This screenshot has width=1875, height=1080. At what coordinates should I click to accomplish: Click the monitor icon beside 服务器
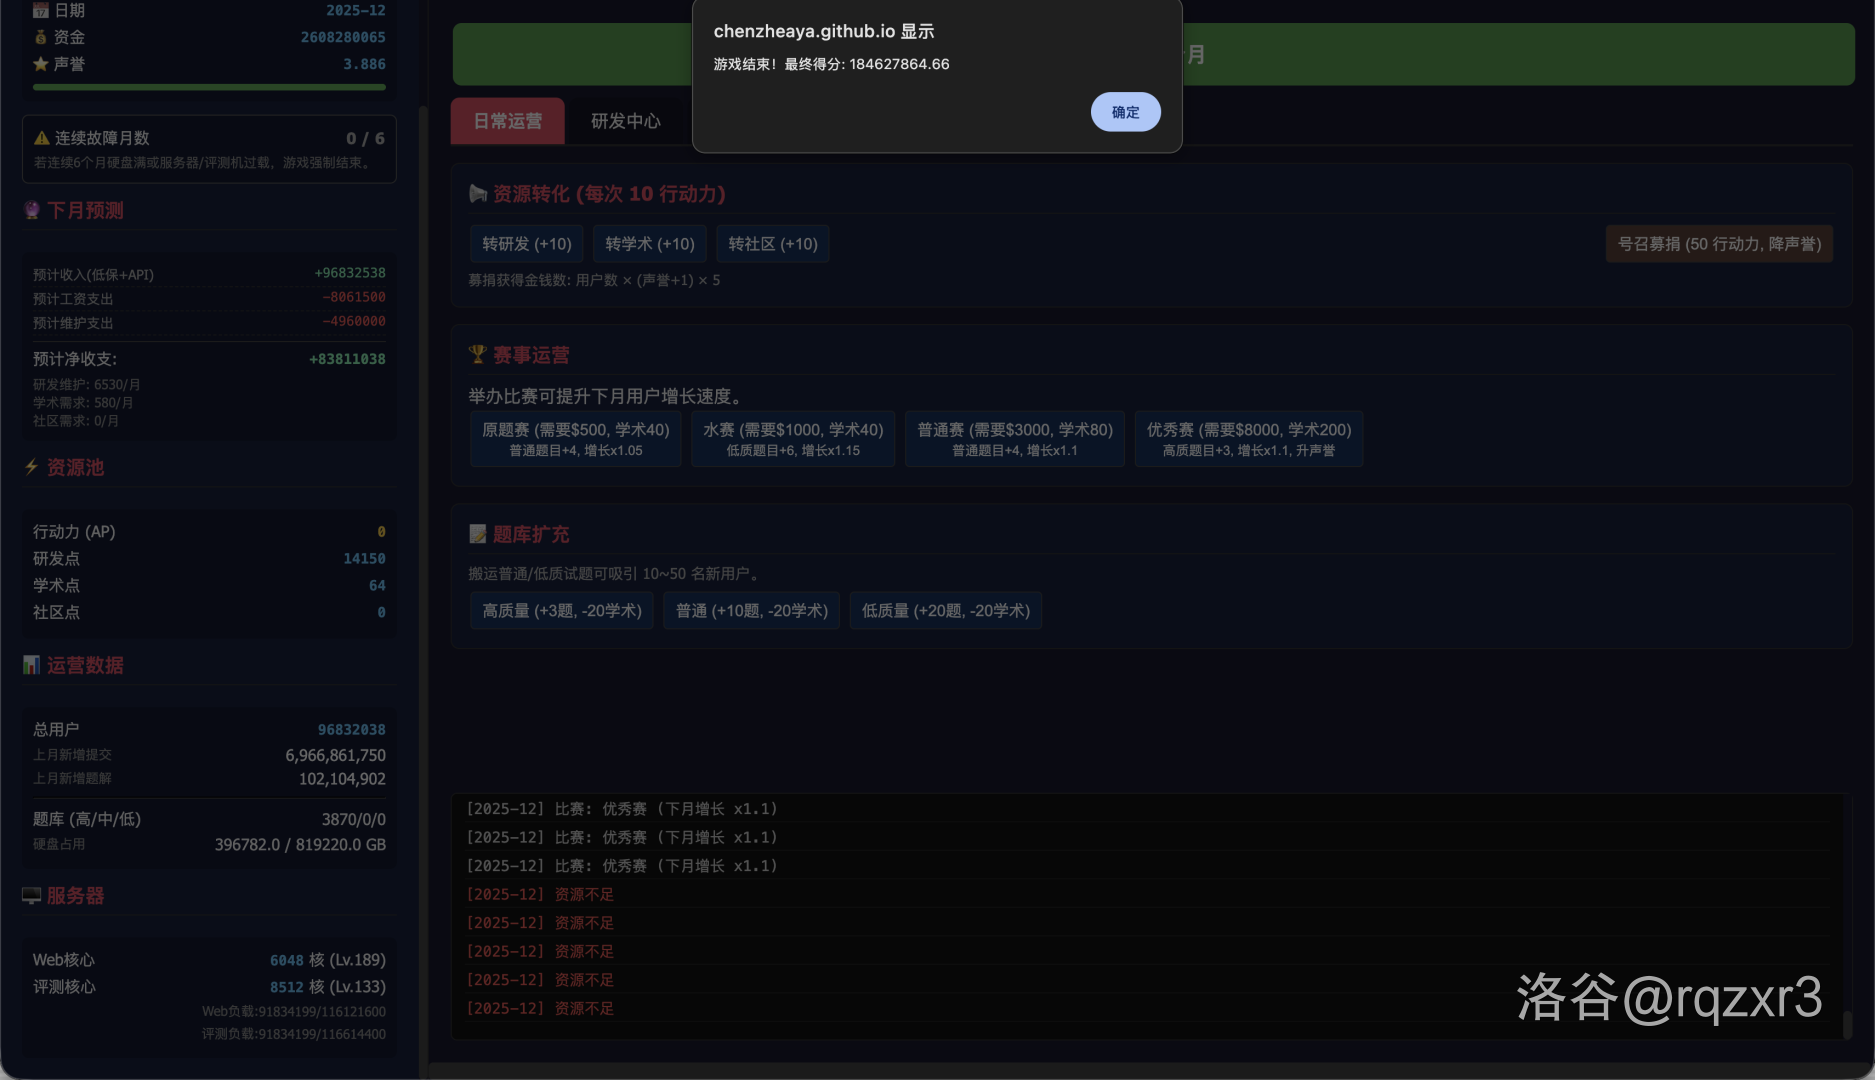[x=32, y=895]
